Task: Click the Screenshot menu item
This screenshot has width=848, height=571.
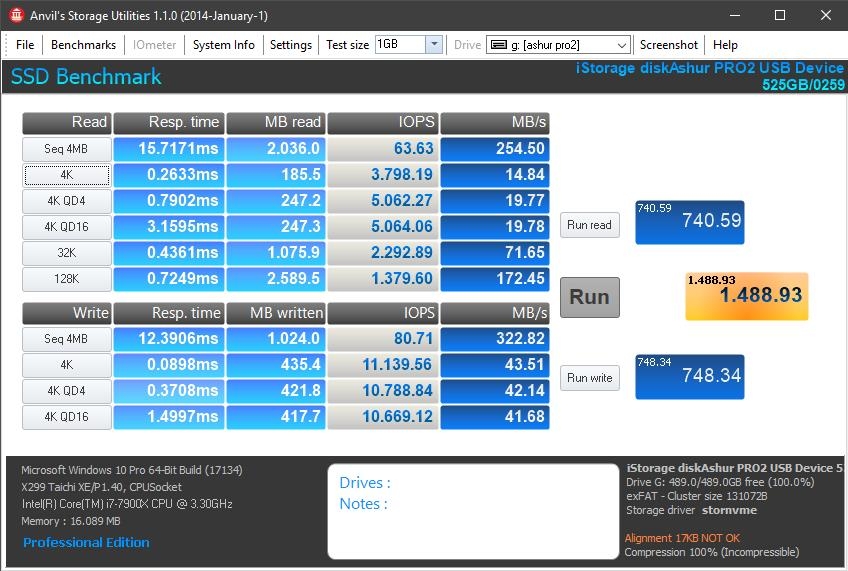Action: [668, 45]
